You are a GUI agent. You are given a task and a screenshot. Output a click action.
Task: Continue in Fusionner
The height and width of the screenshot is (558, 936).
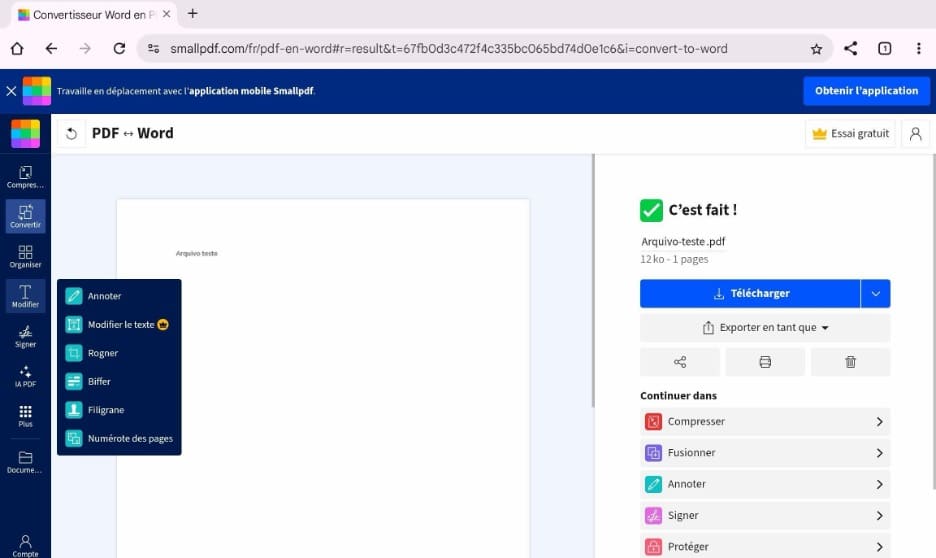[765, 453]
